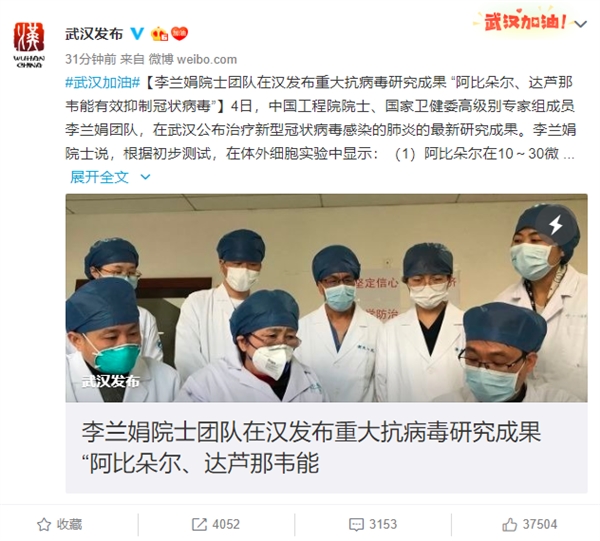The width and height of the screenshot is (600, 541).
Task: Click the red heart badge icon
Action: click(x=179, y=34)
